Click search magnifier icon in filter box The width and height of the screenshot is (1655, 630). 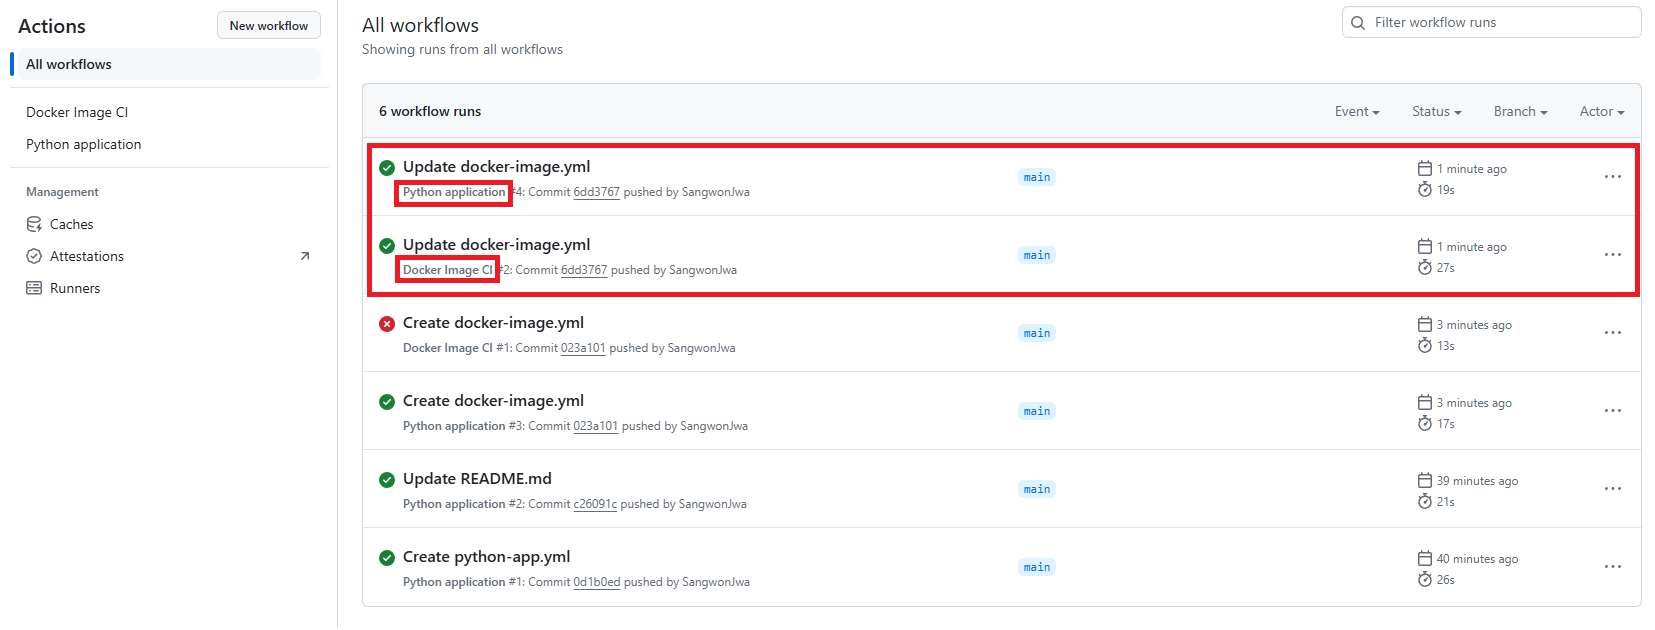[1358, 23]
